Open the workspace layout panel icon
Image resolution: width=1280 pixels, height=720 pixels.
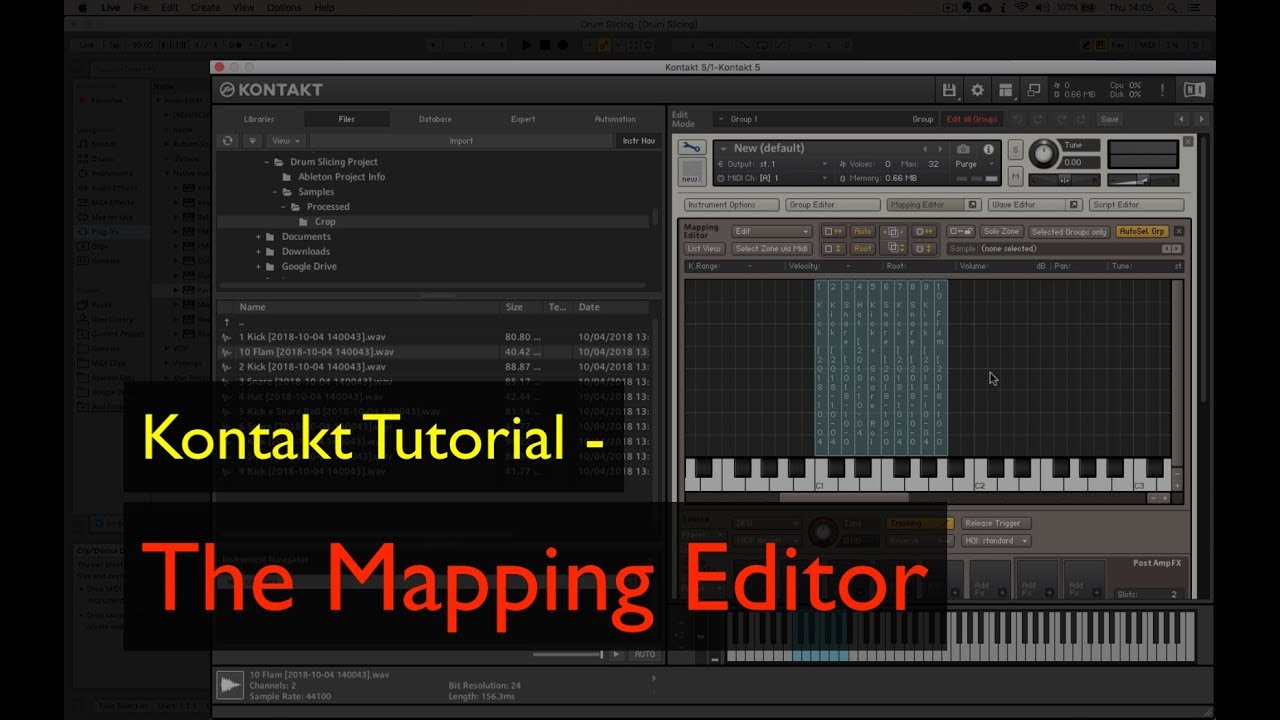click(1006, 90)
